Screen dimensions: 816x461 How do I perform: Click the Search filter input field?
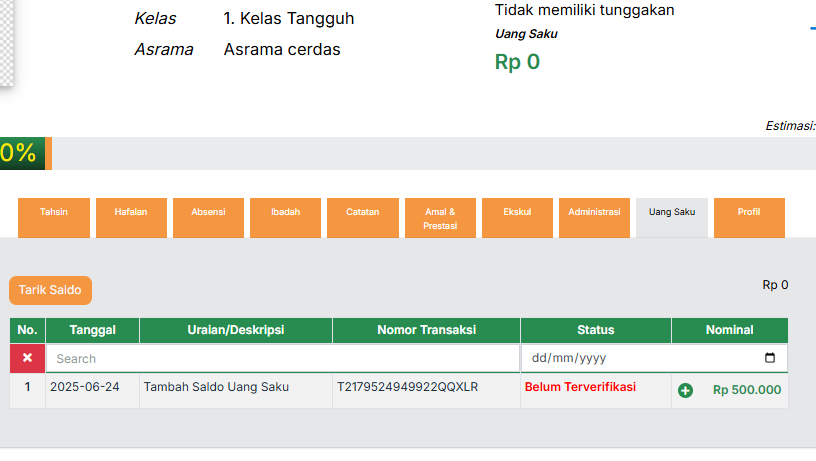(282, 358)
